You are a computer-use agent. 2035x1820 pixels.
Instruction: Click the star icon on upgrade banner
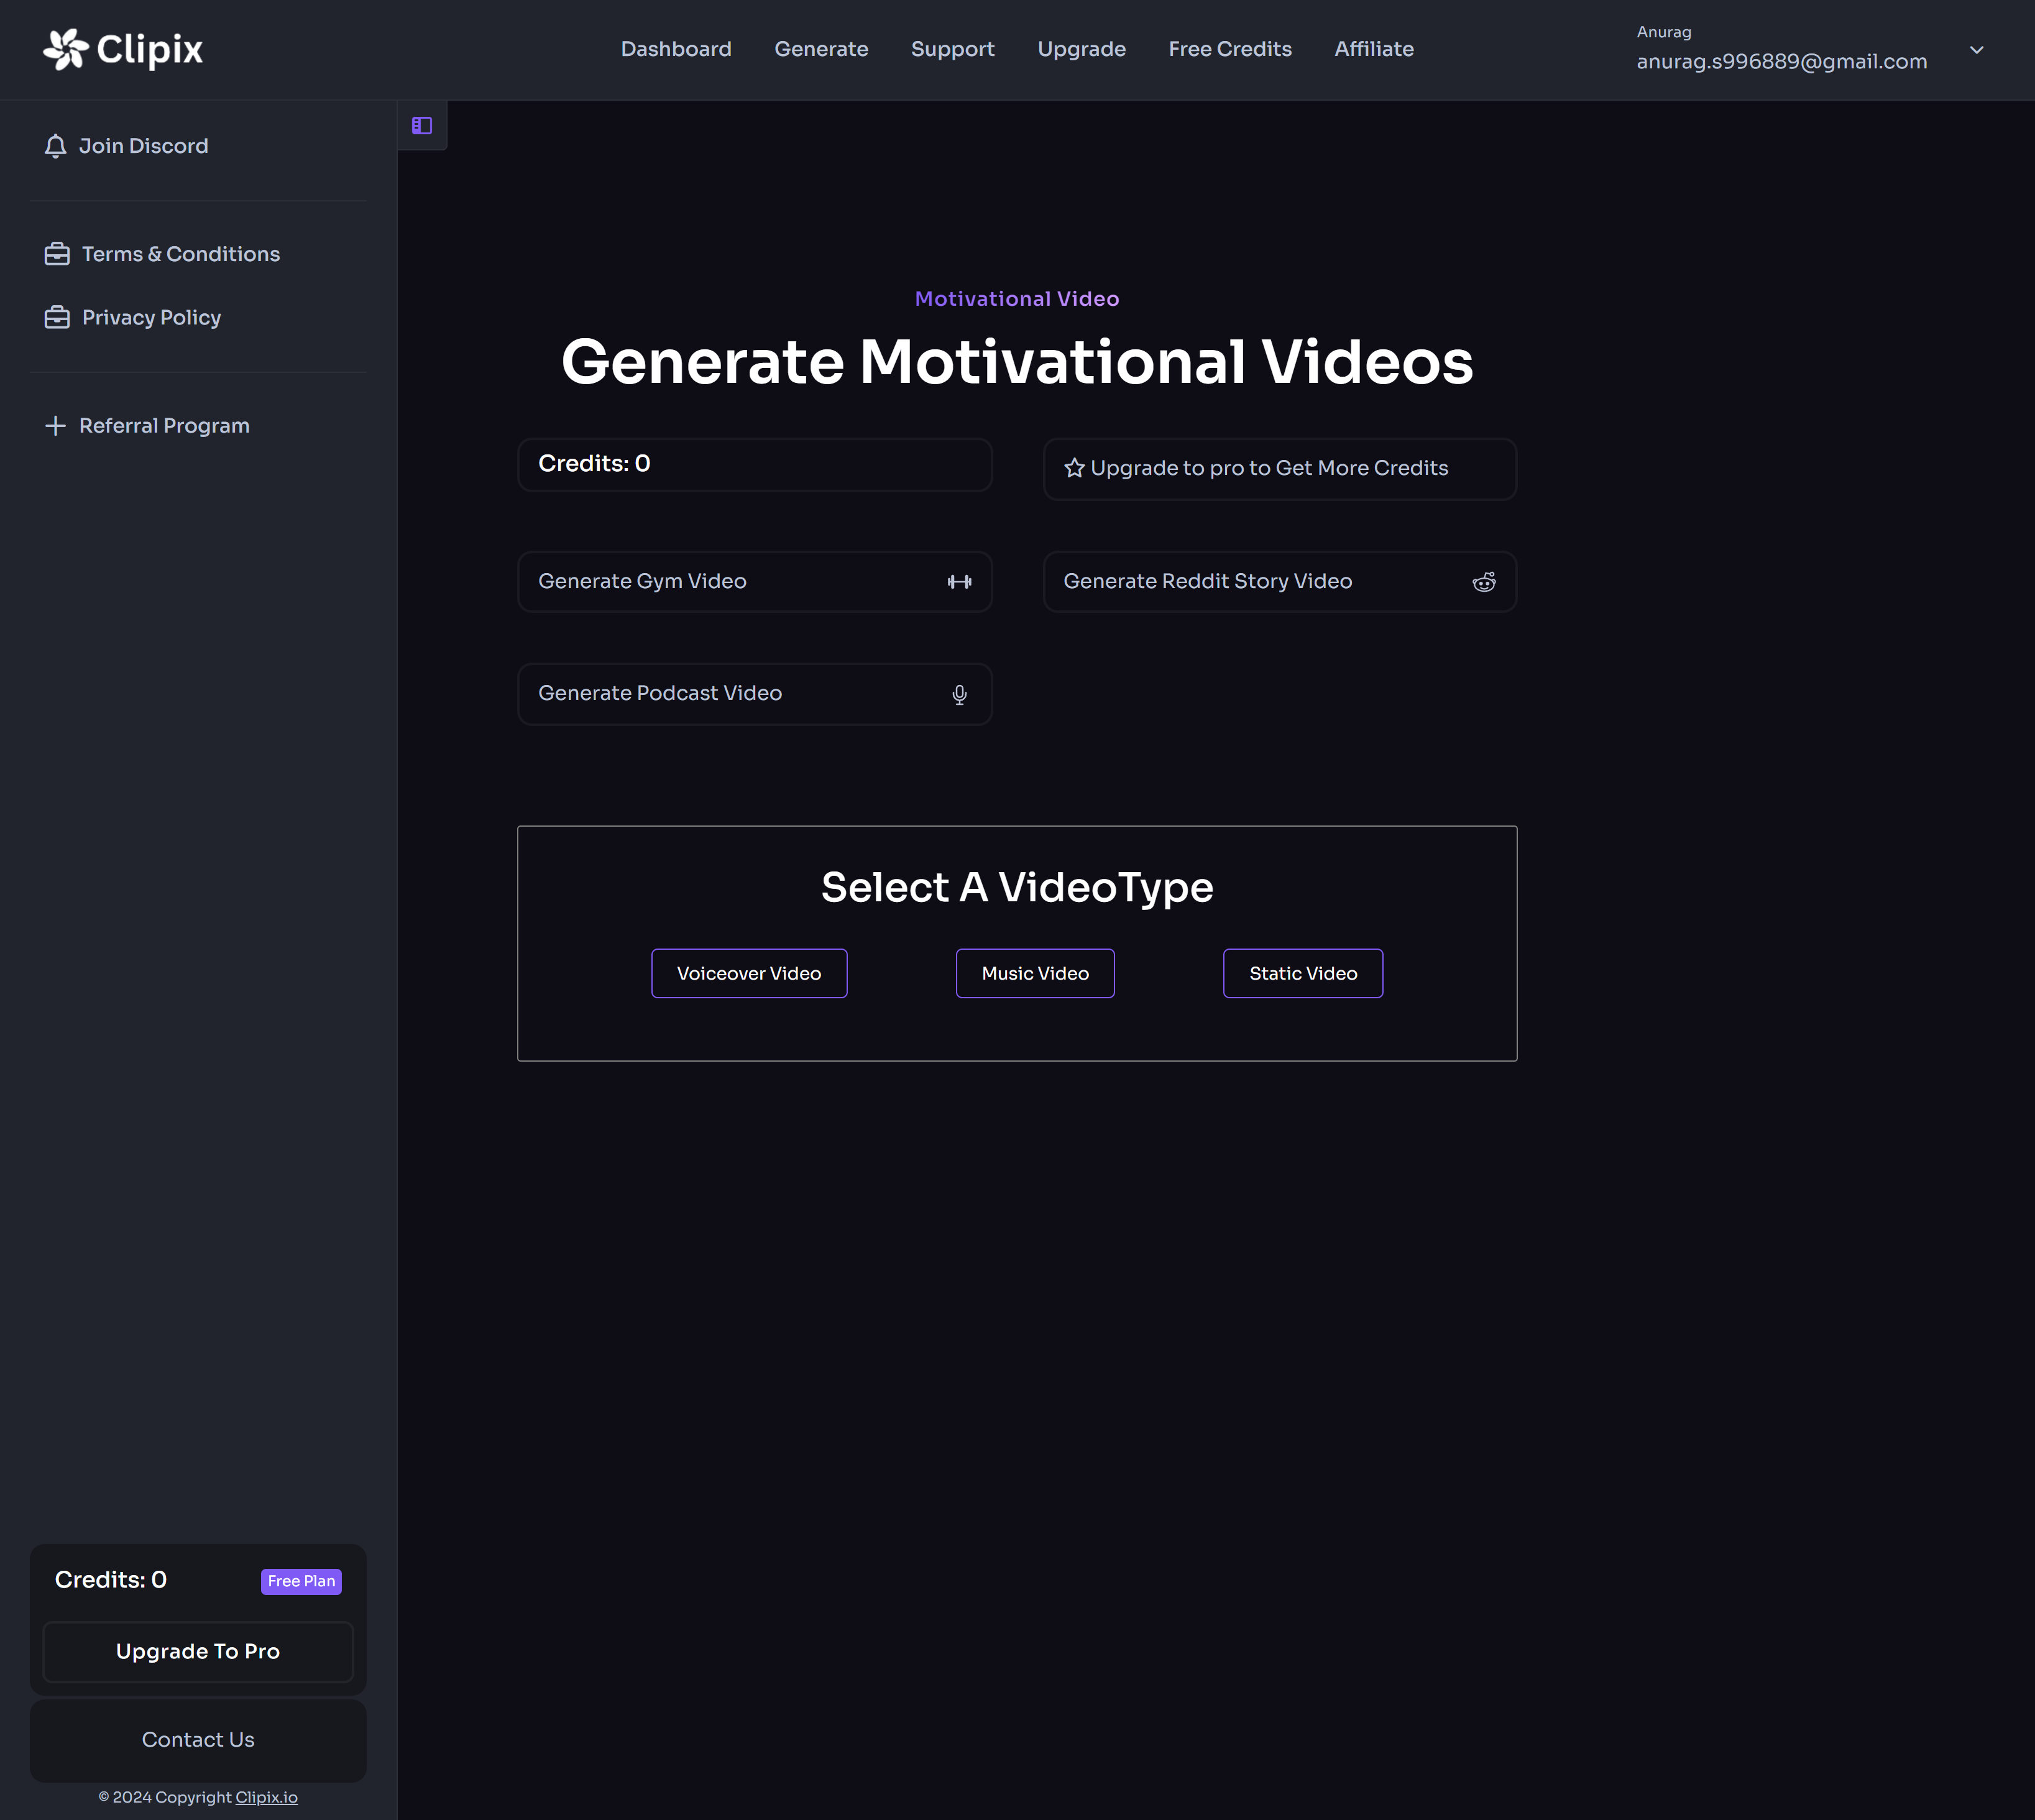(1074, 468)
